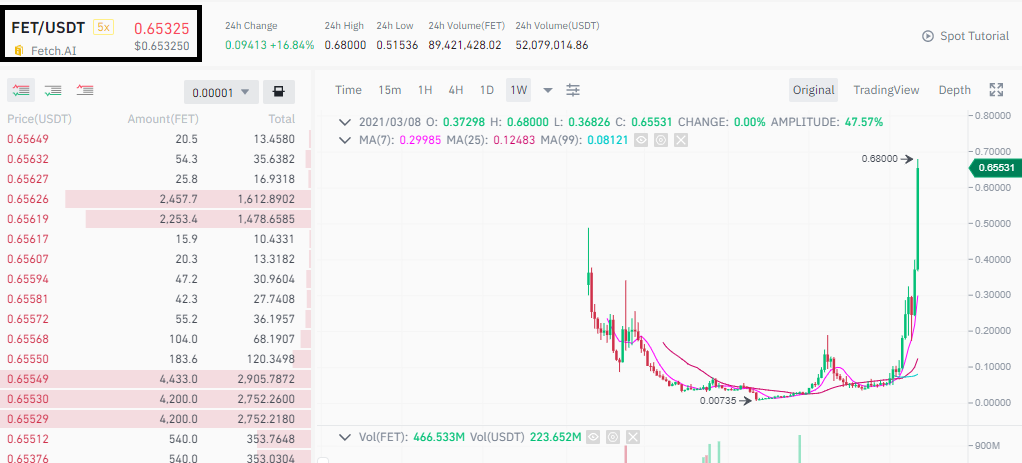The height and width of the screenshot is (463, 1022).
Task: Click the Fetch.AI token logo icon
Action: [x=19, y=50]
